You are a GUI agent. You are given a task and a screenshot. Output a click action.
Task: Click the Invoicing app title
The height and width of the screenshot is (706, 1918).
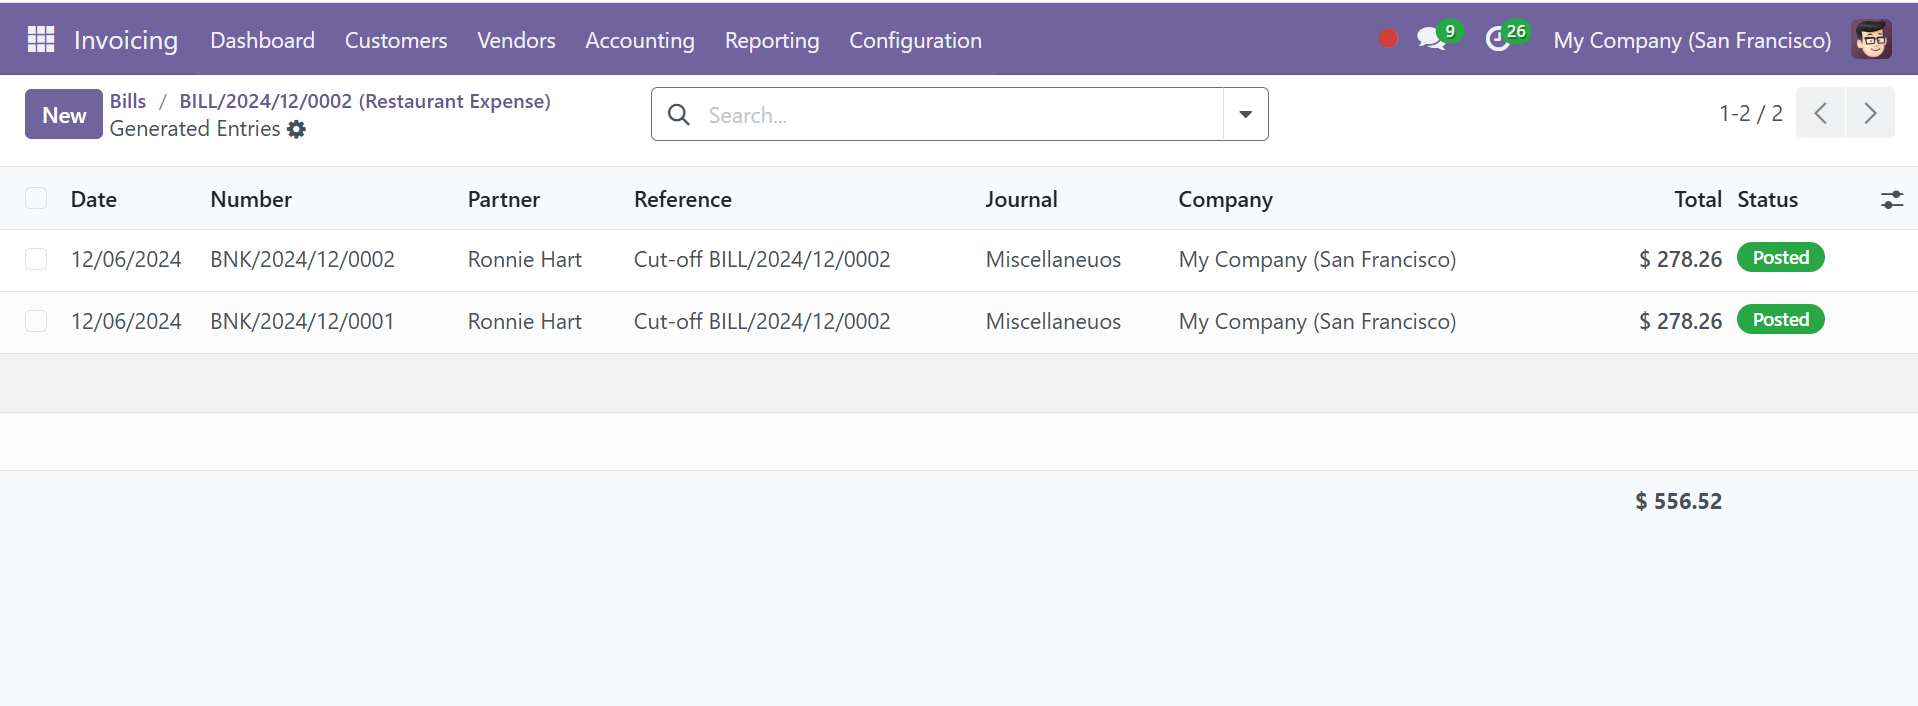pyautogui.click(x=126, y=40)
